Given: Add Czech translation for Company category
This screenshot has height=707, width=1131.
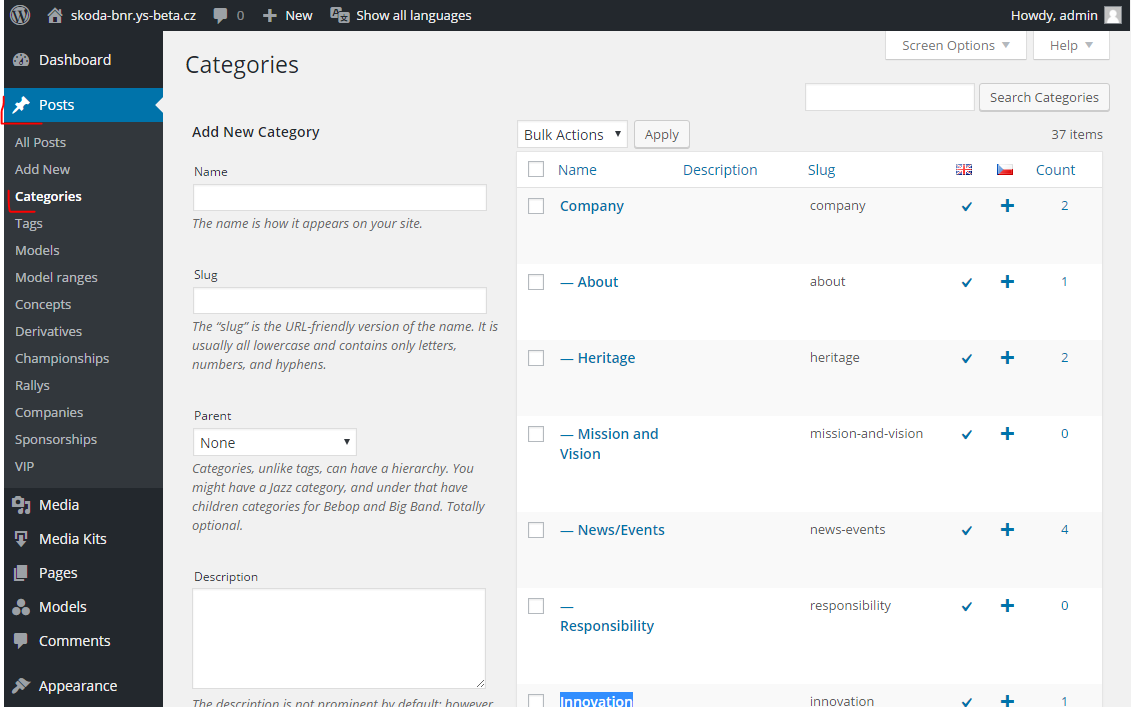Looking at the screenshot, I should [x=1008, y=206].
